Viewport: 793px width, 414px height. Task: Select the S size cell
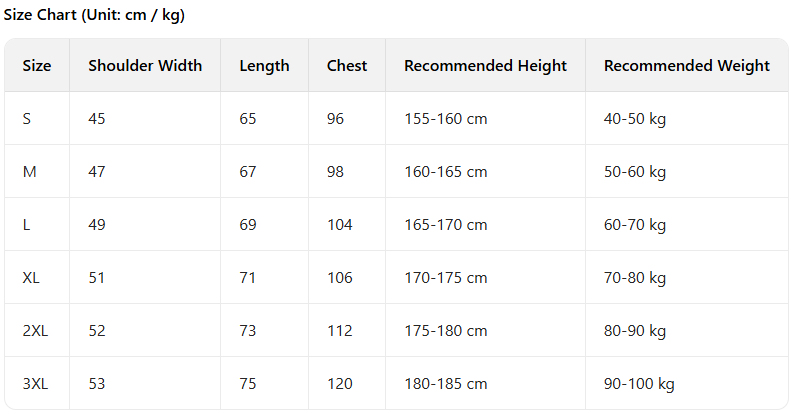tap(27, 119)
